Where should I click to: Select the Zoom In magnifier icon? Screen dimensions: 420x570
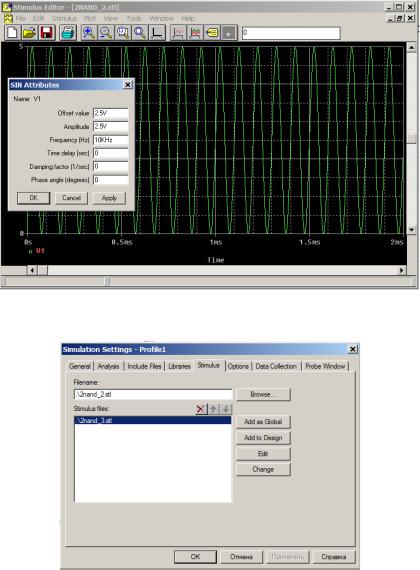pos(89,33)
